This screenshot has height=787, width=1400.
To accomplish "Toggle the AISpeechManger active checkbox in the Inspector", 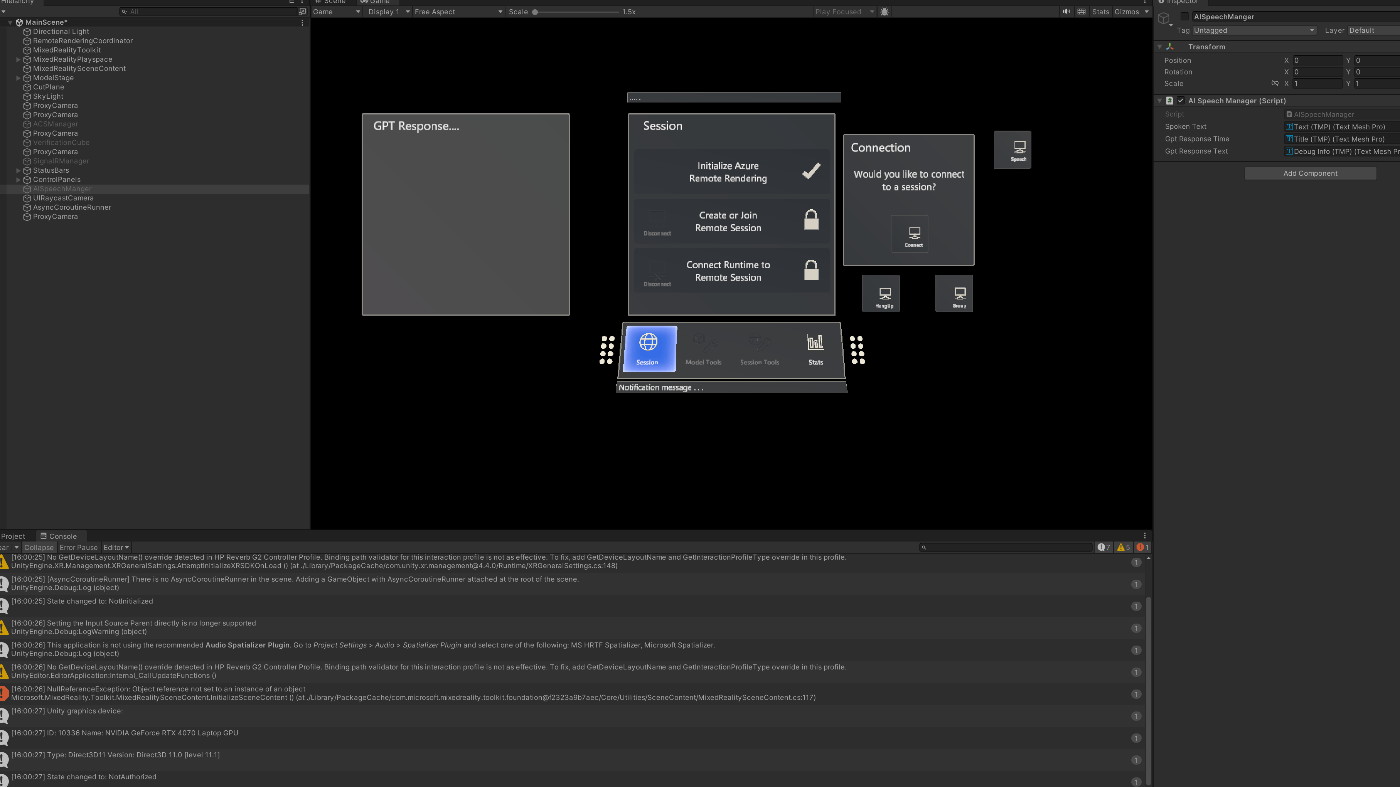I will [1185, 17].
